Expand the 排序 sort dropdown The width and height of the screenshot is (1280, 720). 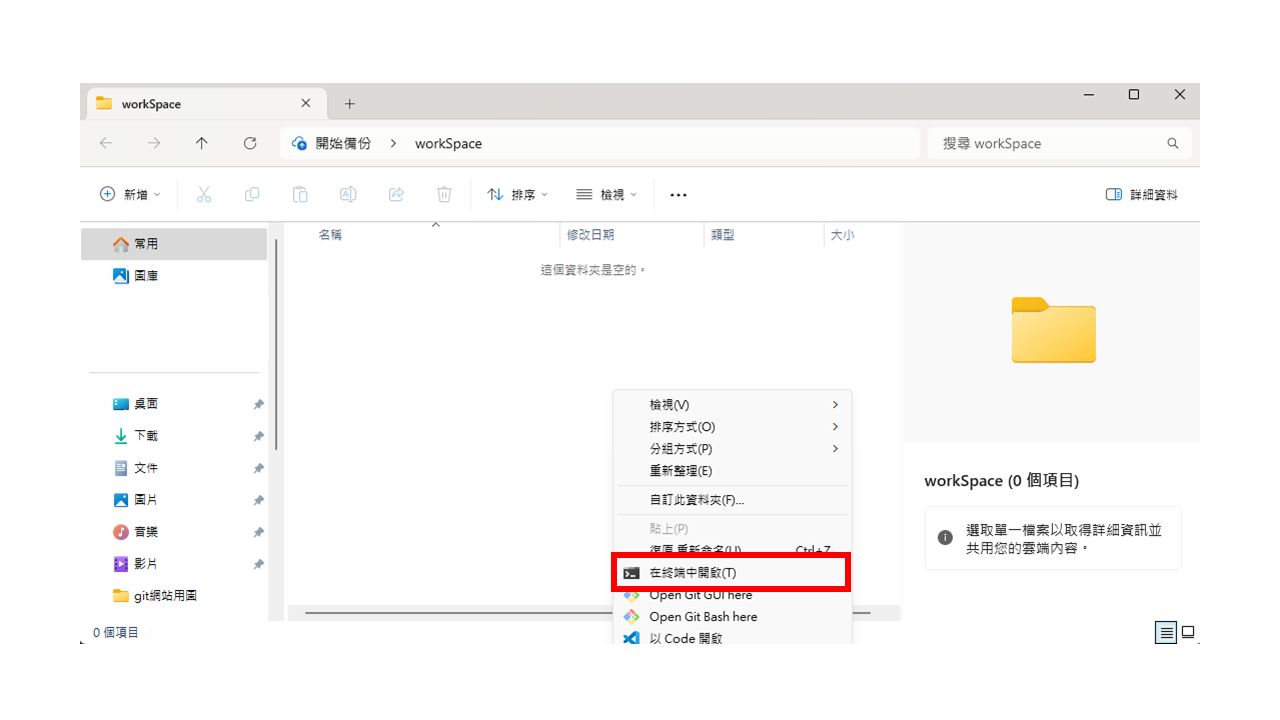pyautogui.click(x=517, y=195)
